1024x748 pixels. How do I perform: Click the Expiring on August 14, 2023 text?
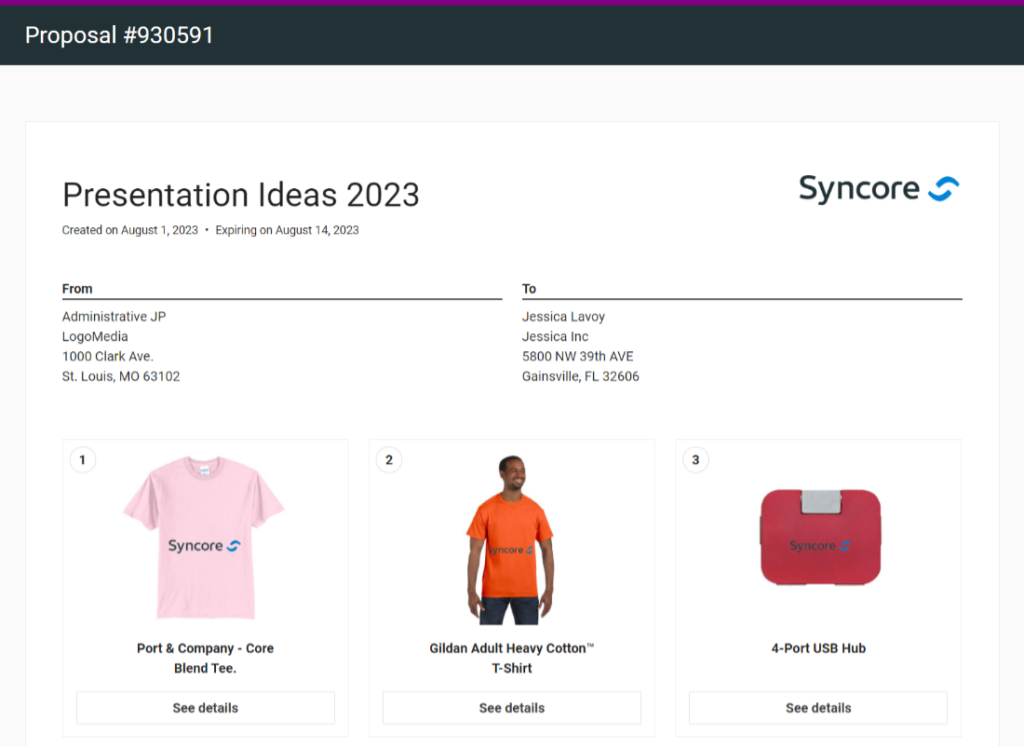pos(287,230)
